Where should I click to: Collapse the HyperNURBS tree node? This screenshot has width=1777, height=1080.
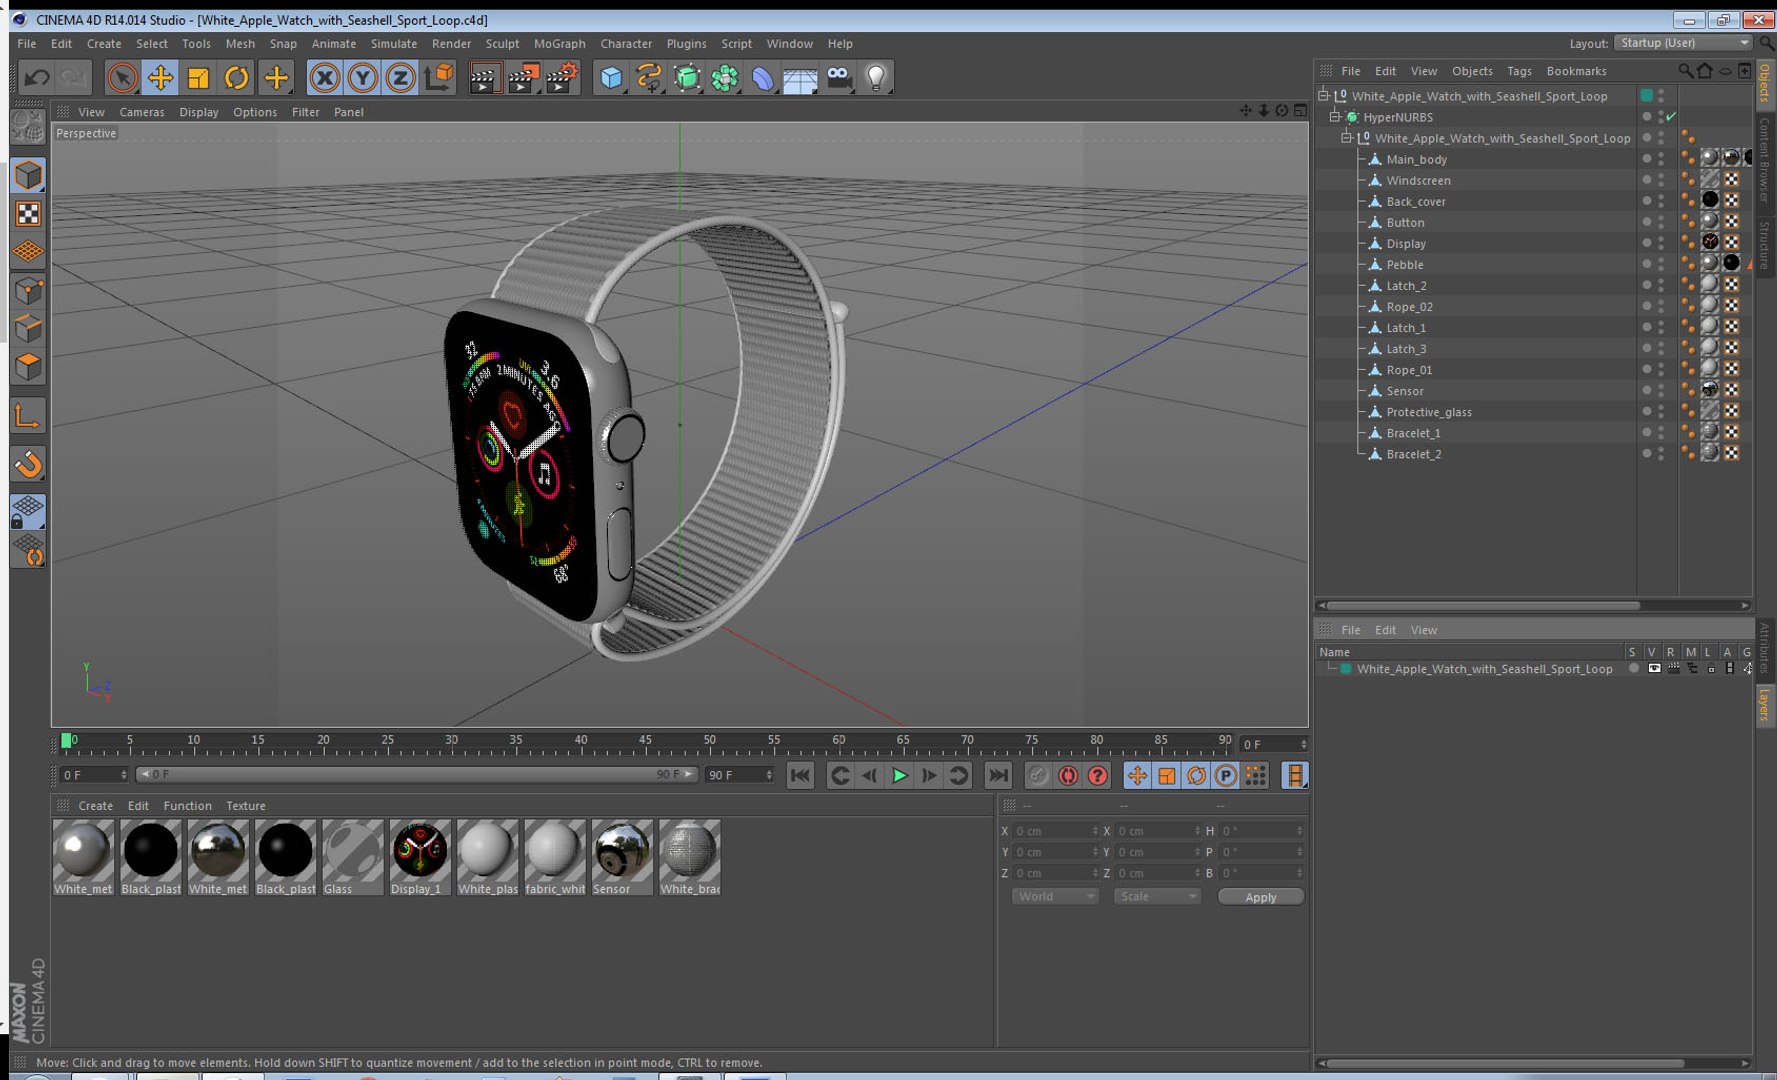pos(1335,117)
